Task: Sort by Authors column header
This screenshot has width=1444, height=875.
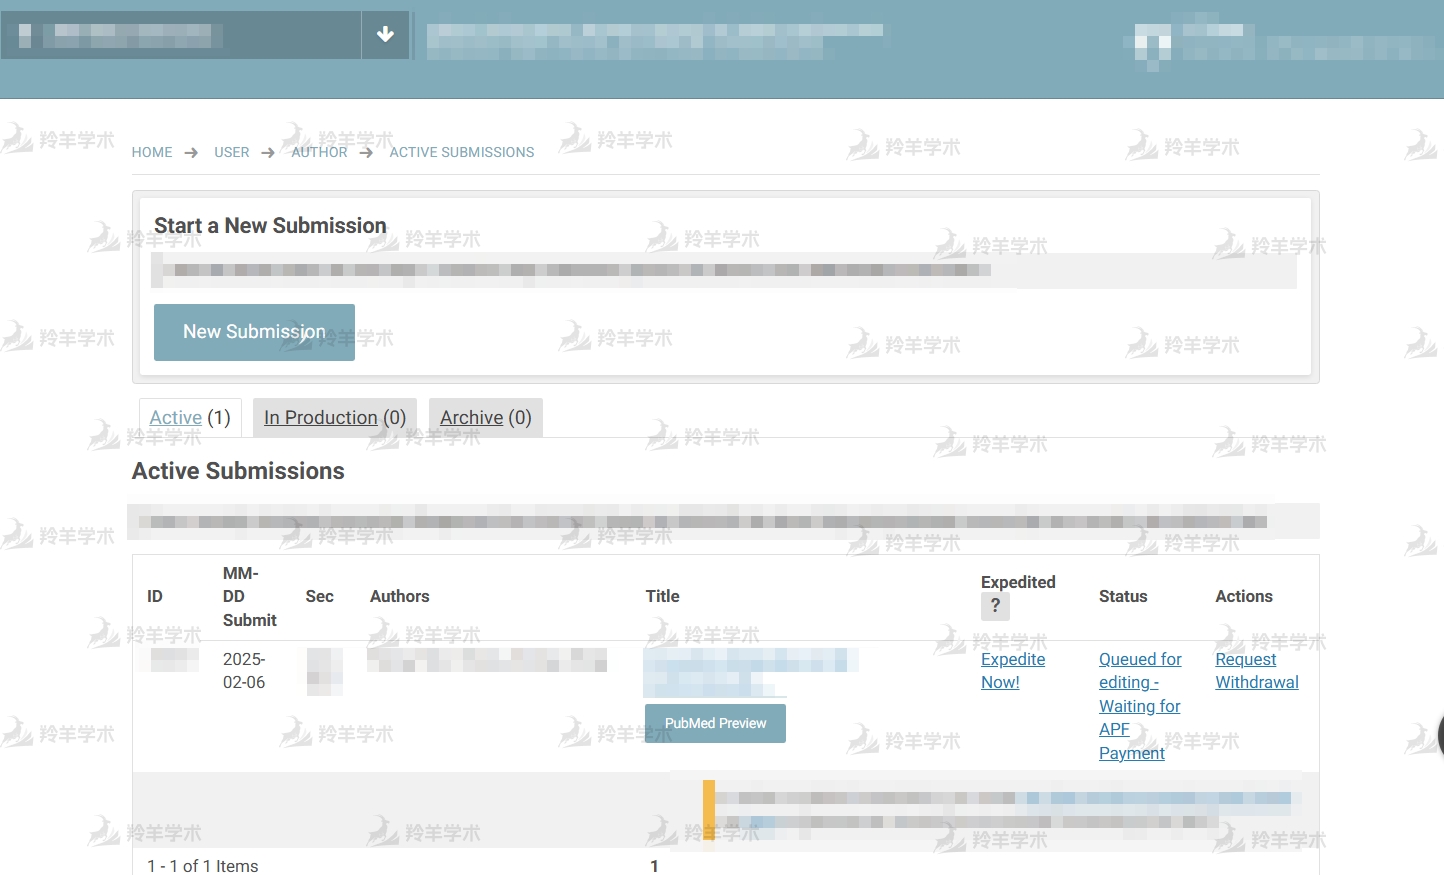Action: coord(400,596)
